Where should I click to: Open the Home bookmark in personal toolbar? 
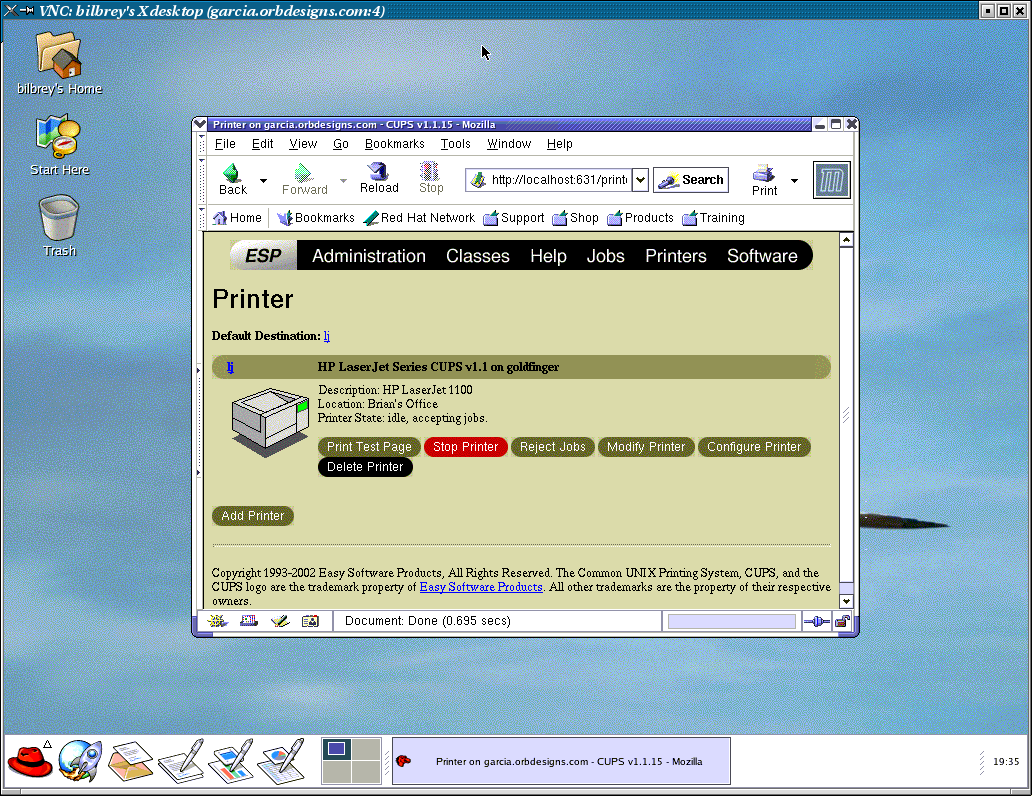click(238, 218)
